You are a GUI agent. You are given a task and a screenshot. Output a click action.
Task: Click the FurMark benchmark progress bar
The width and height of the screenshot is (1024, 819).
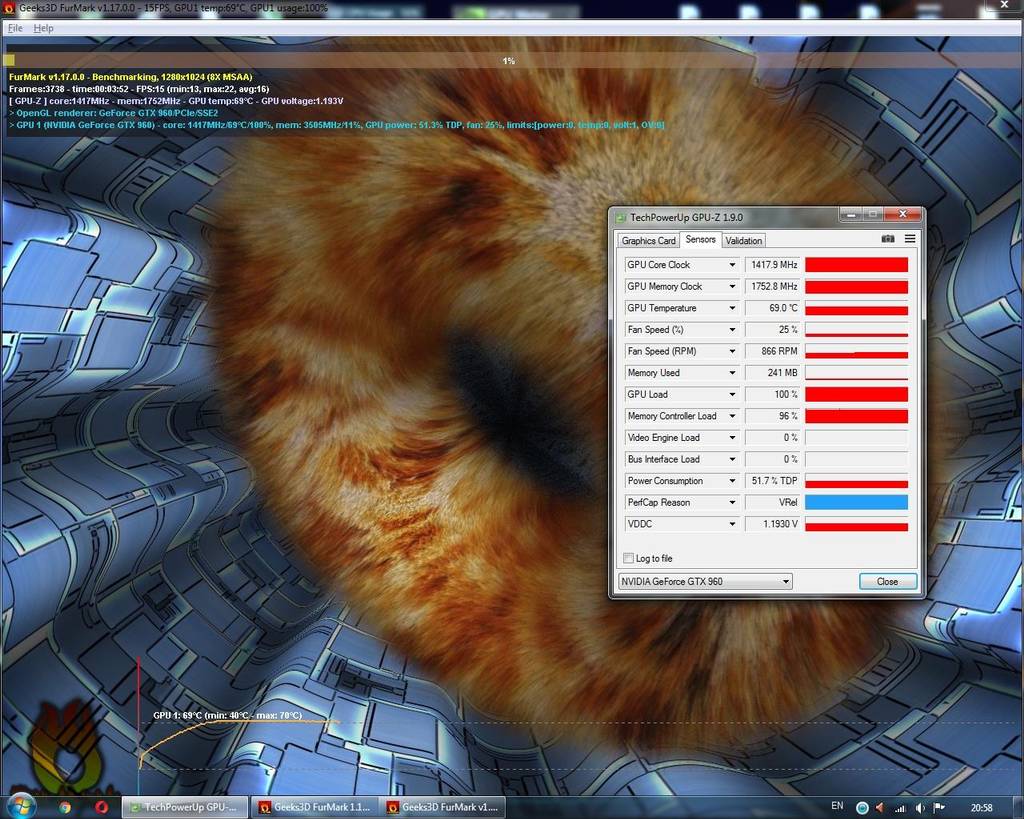tap(509, 60)
